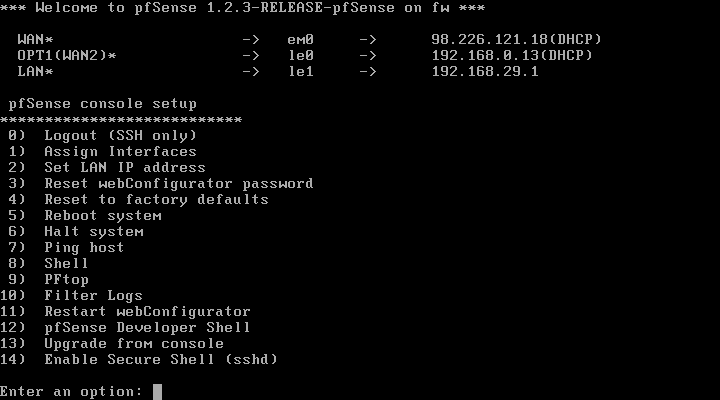Click the LAN address 192.168.29.1
This screenshot has height=400, width=720.
[x=485, y=72]
